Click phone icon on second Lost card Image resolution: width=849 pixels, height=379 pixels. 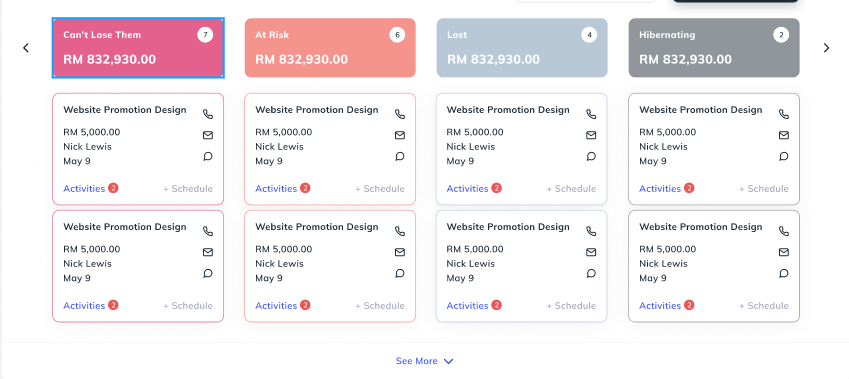(x=591, y=231)
